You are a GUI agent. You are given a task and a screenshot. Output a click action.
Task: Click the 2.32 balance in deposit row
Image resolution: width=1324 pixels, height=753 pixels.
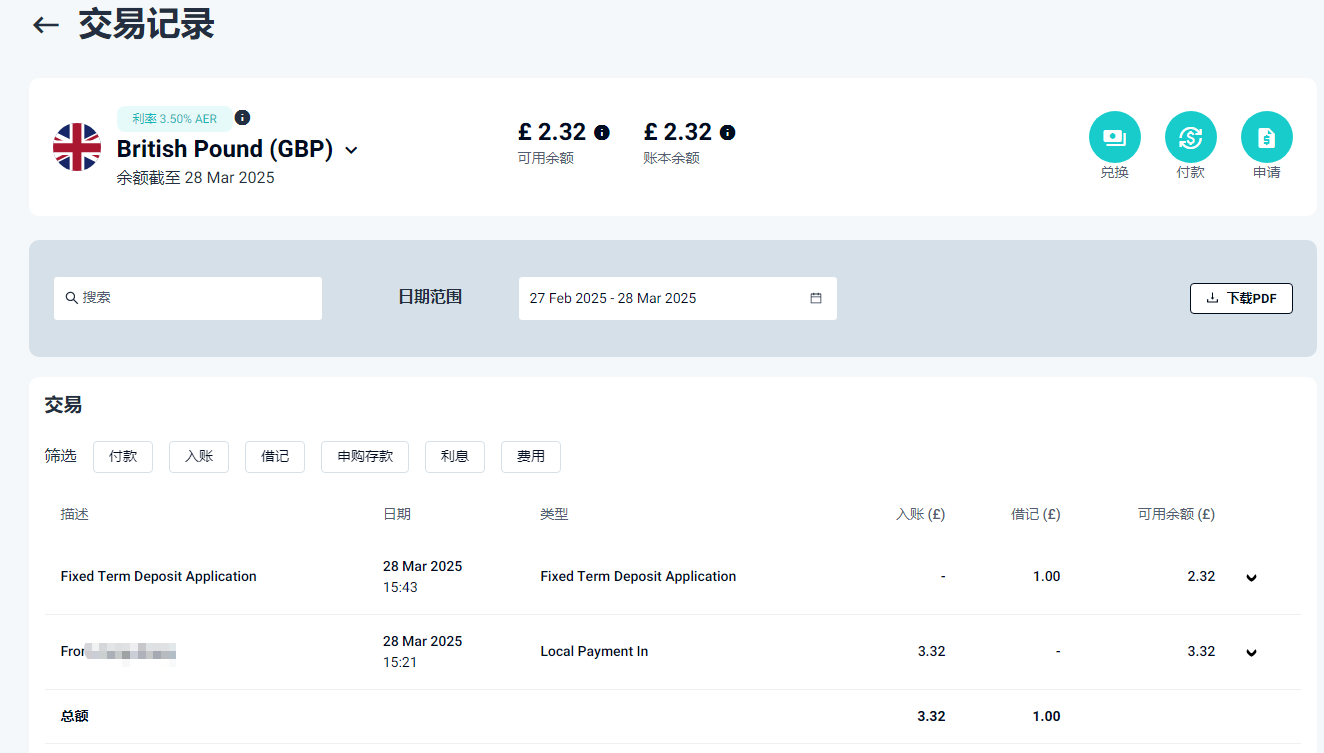pos(1201,576)
